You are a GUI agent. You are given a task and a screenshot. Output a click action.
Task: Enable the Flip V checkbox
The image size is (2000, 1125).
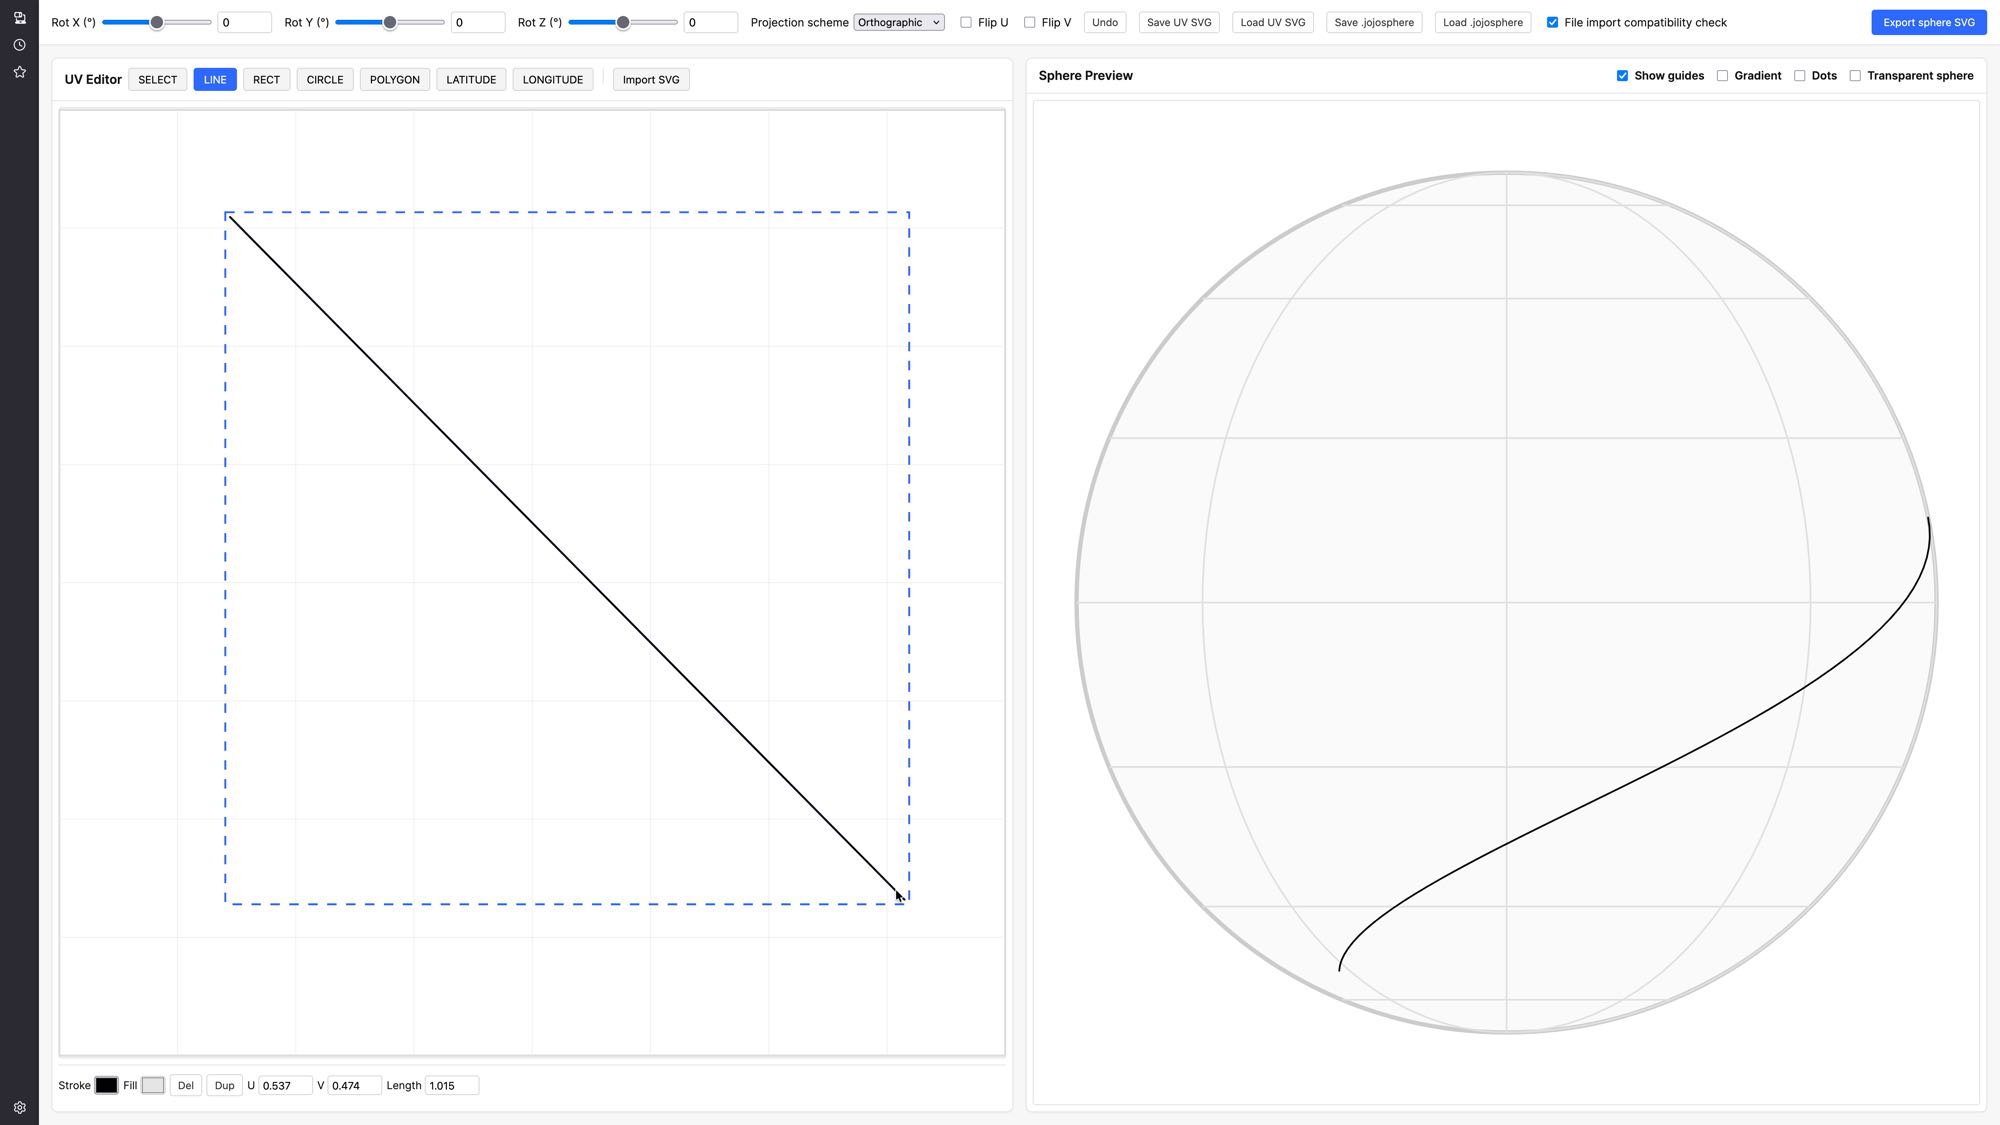click(1029, 22)
